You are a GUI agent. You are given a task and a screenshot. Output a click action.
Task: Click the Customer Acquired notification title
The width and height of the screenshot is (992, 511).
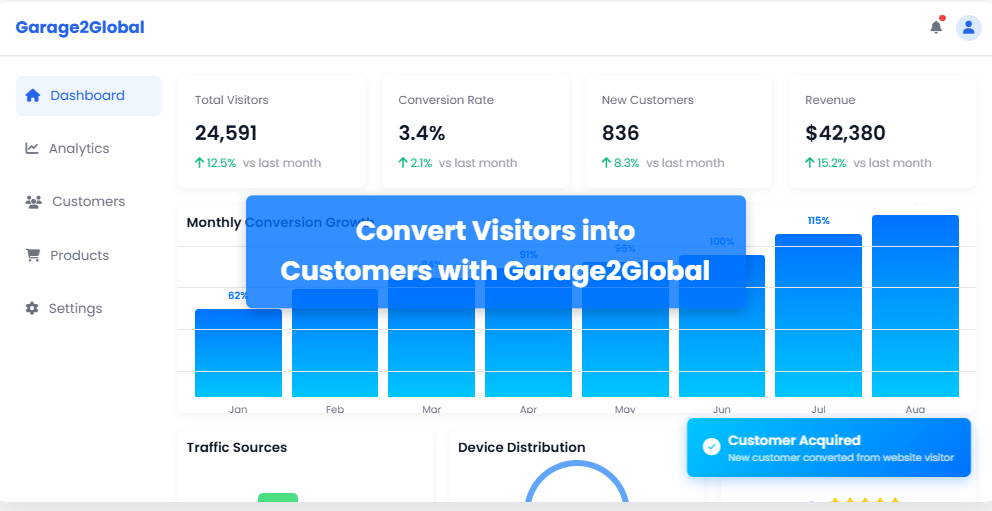click(794, 440)
